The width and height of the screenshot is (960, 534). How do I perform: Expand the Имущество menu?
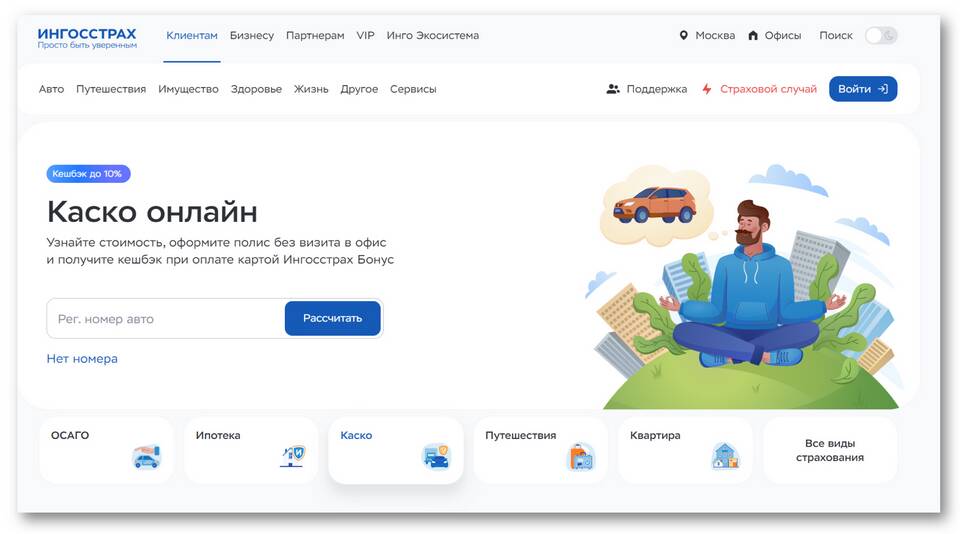188,89
